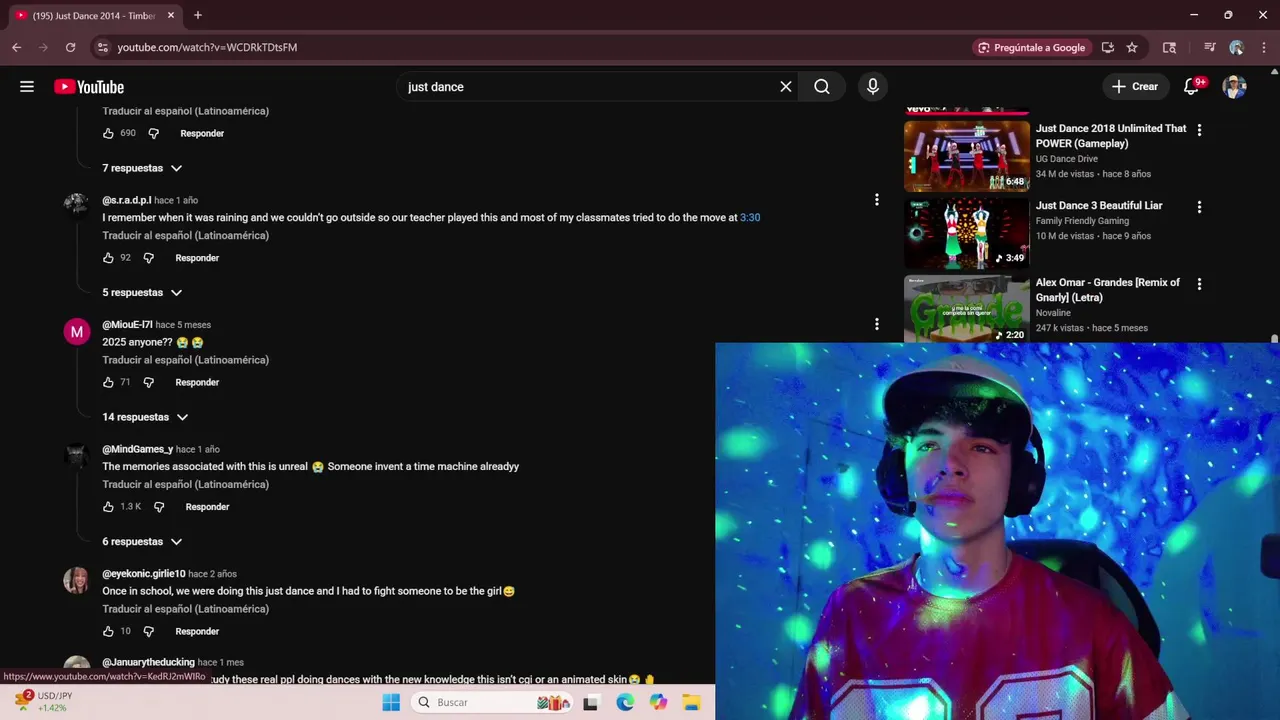The width and height of the screenshot is (1280, 720).
Task: Like the '2025 anyone??' comment
Action: pyautogui.click(x=108, y=382)
